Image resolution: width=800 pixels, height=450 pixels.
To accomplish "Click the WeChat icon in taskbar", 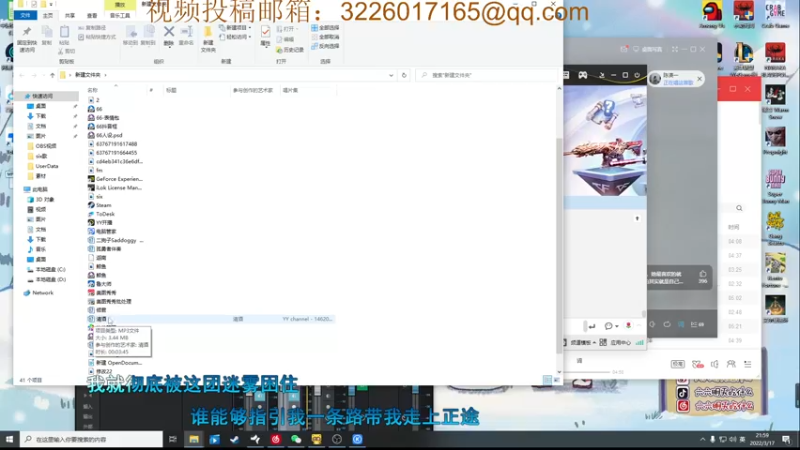I will click(x=296, y=439).
